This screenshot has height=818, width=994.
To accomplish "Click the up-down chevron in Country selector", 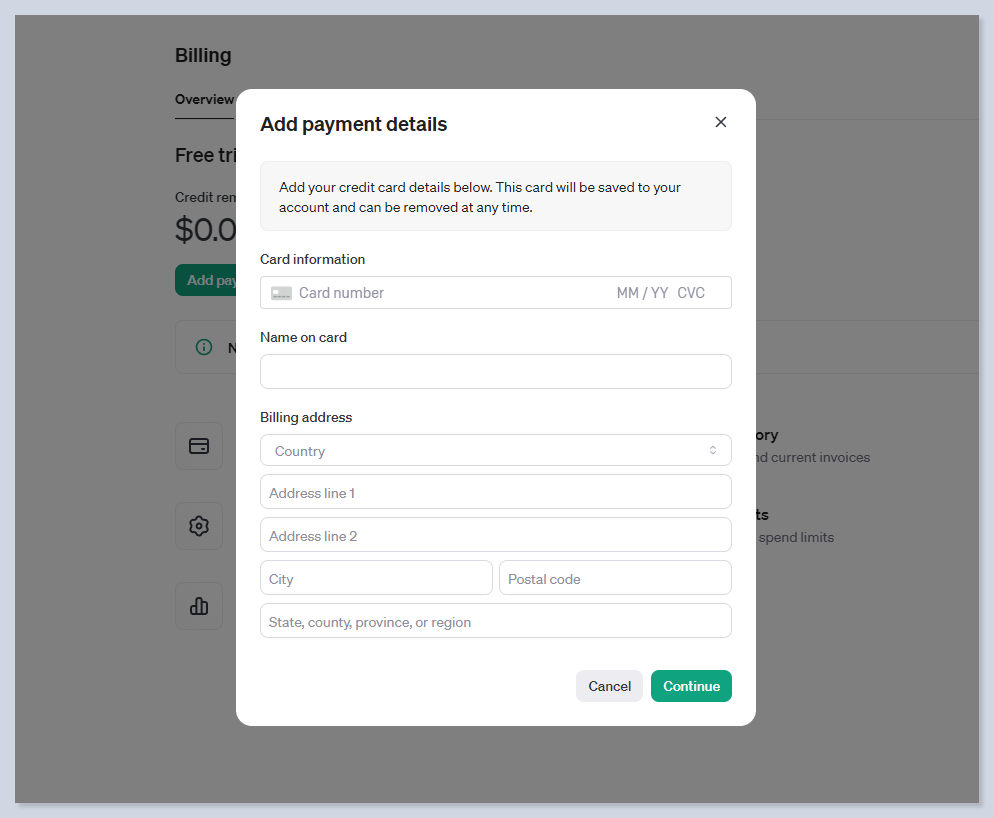I will click(x=713, y=451).
